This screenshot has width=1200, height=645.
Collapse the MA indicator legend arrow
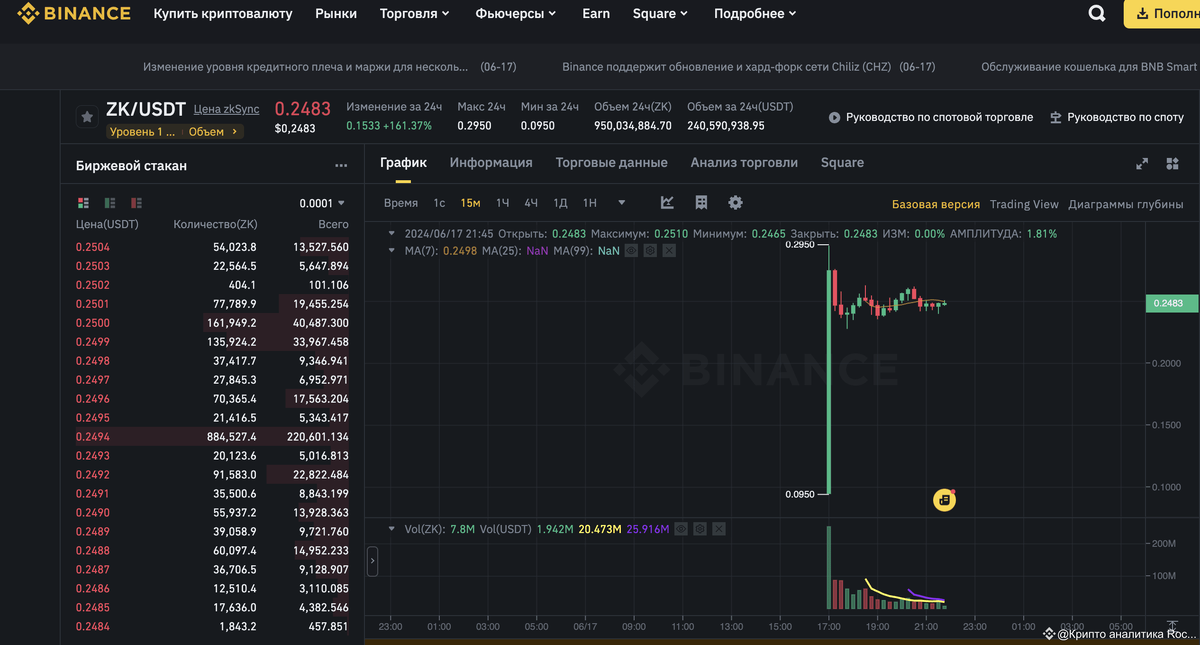coord(392,250)
